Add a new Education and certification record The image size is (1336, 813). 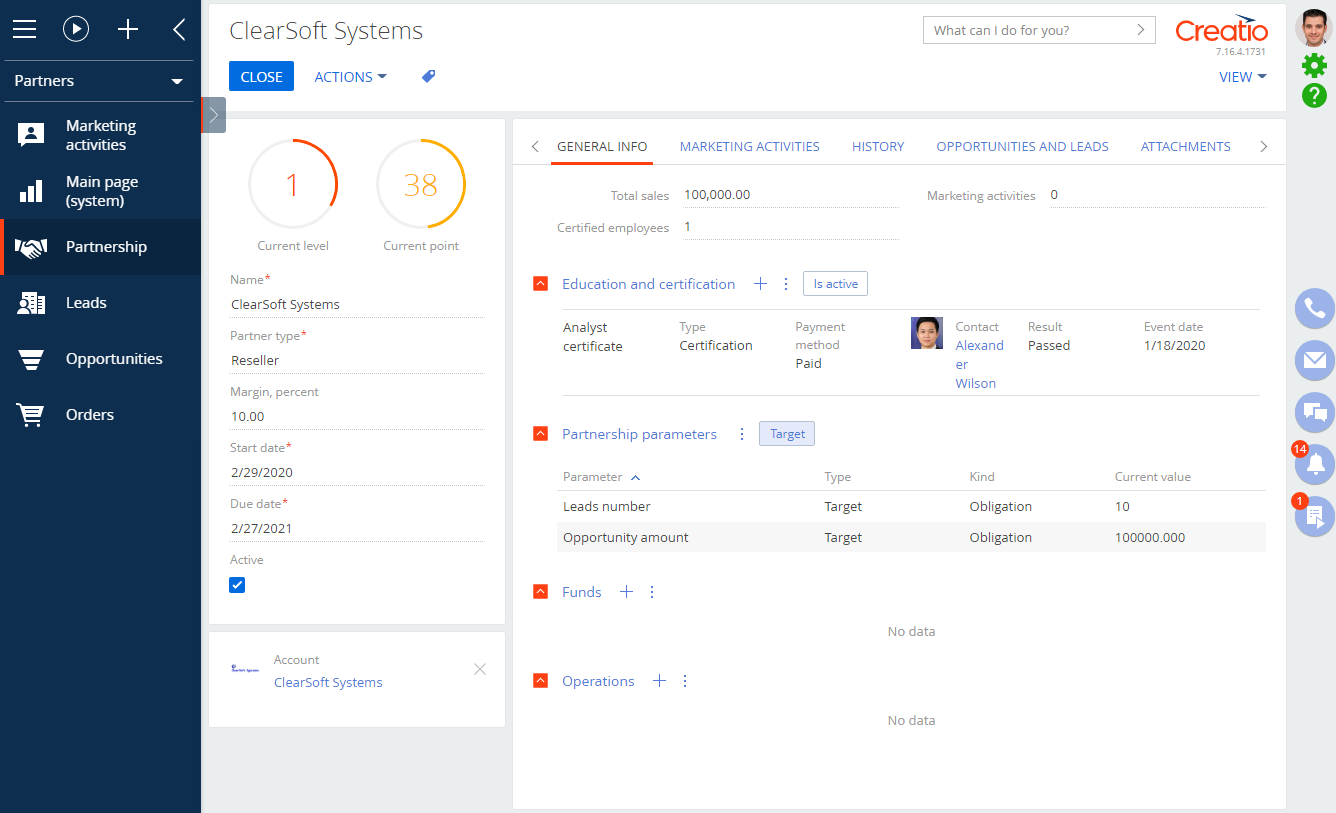760,284
